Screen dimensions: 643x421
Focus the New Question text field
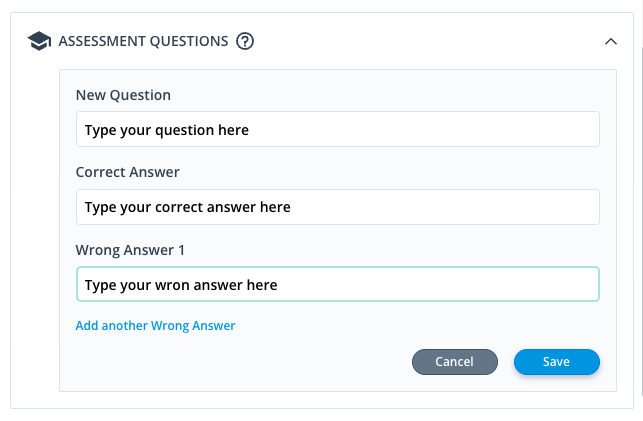point(337,129)
